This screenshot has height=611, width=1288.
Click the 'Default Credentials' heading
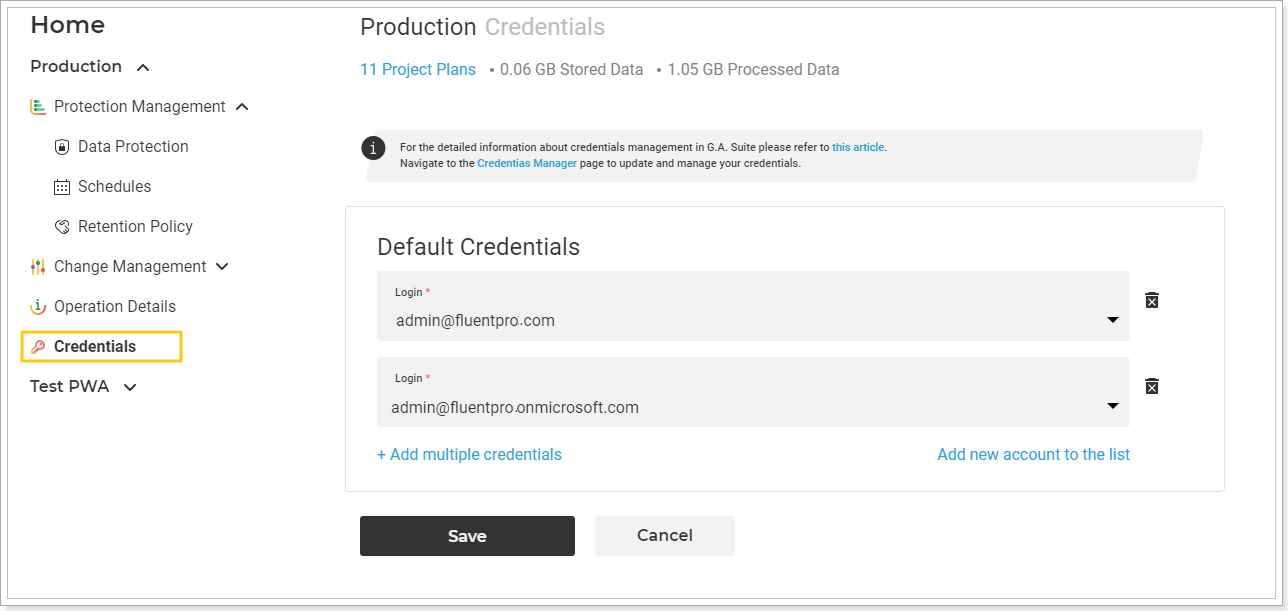coord(478,247)
